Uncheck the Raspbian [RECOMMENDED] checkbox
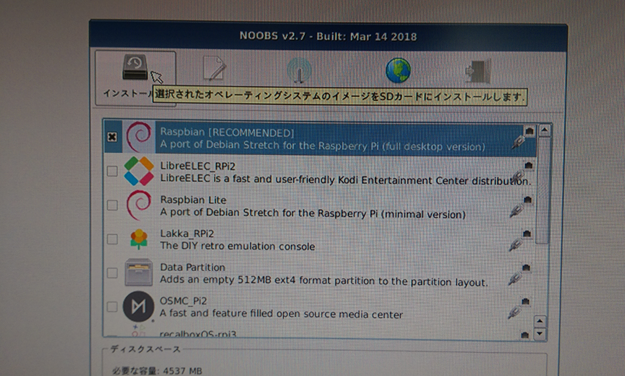 click(x=112, y=137)
